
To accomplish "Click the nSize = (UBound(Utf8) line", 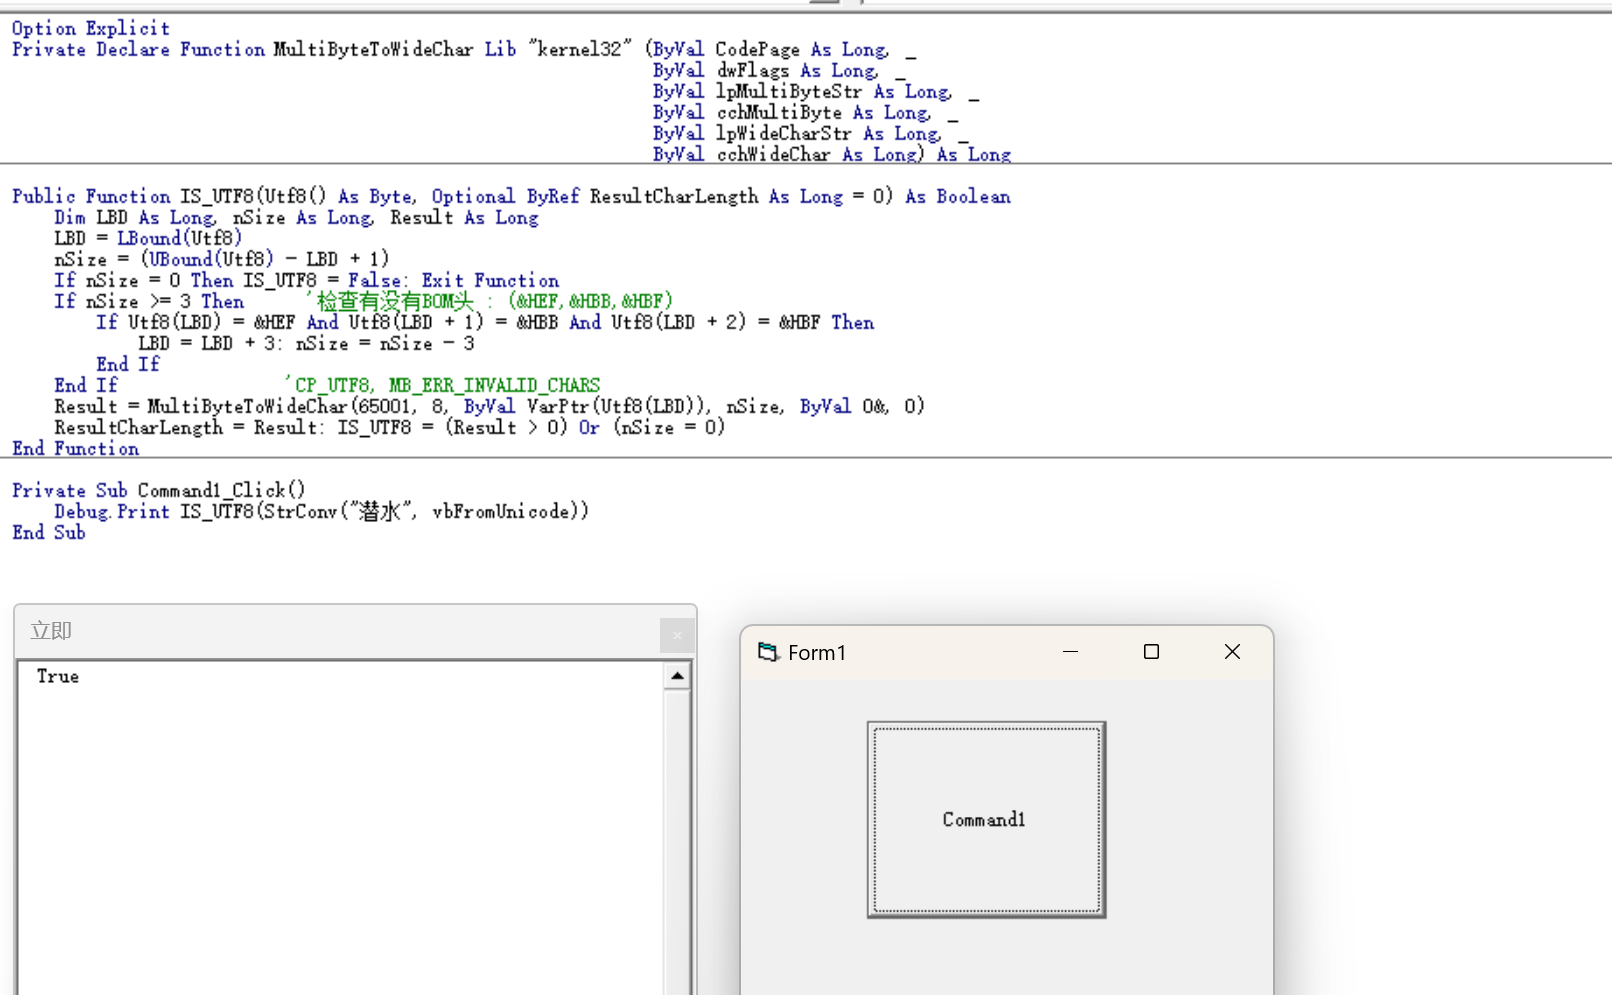I will tap(222, 259).
